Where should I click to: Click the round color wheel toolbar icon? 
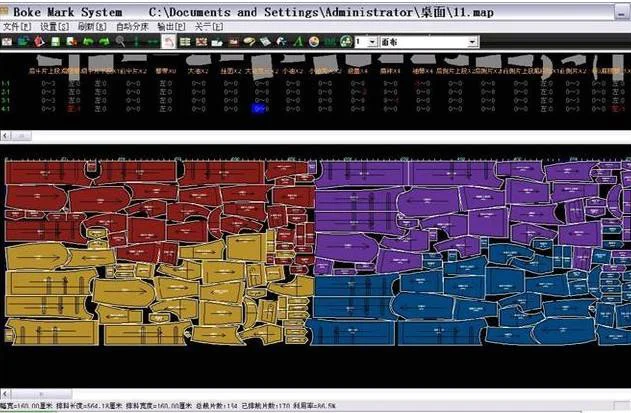[314, 42]
